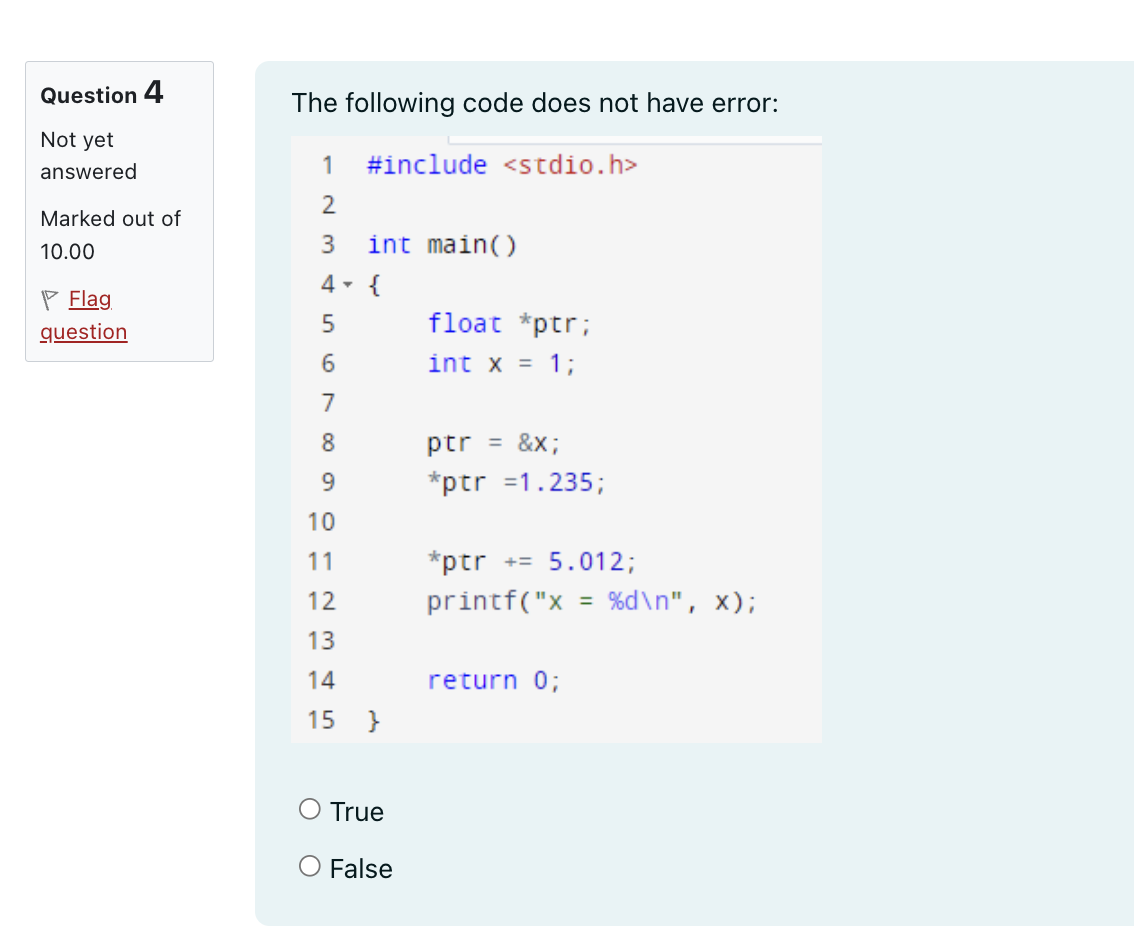Select the int main() declaration line
The width and height of the screenshot is (1134, 928).
(443, 244)
